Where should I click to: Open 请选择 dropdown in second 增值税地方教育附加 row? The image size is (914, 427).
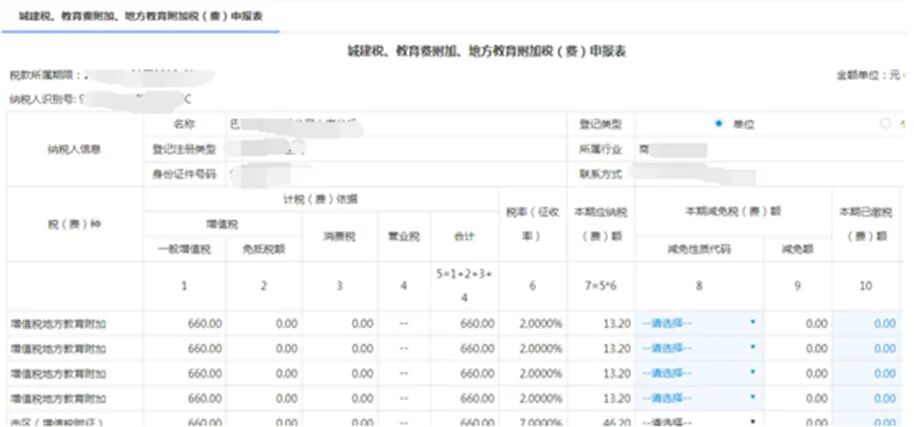pos(699,348)
